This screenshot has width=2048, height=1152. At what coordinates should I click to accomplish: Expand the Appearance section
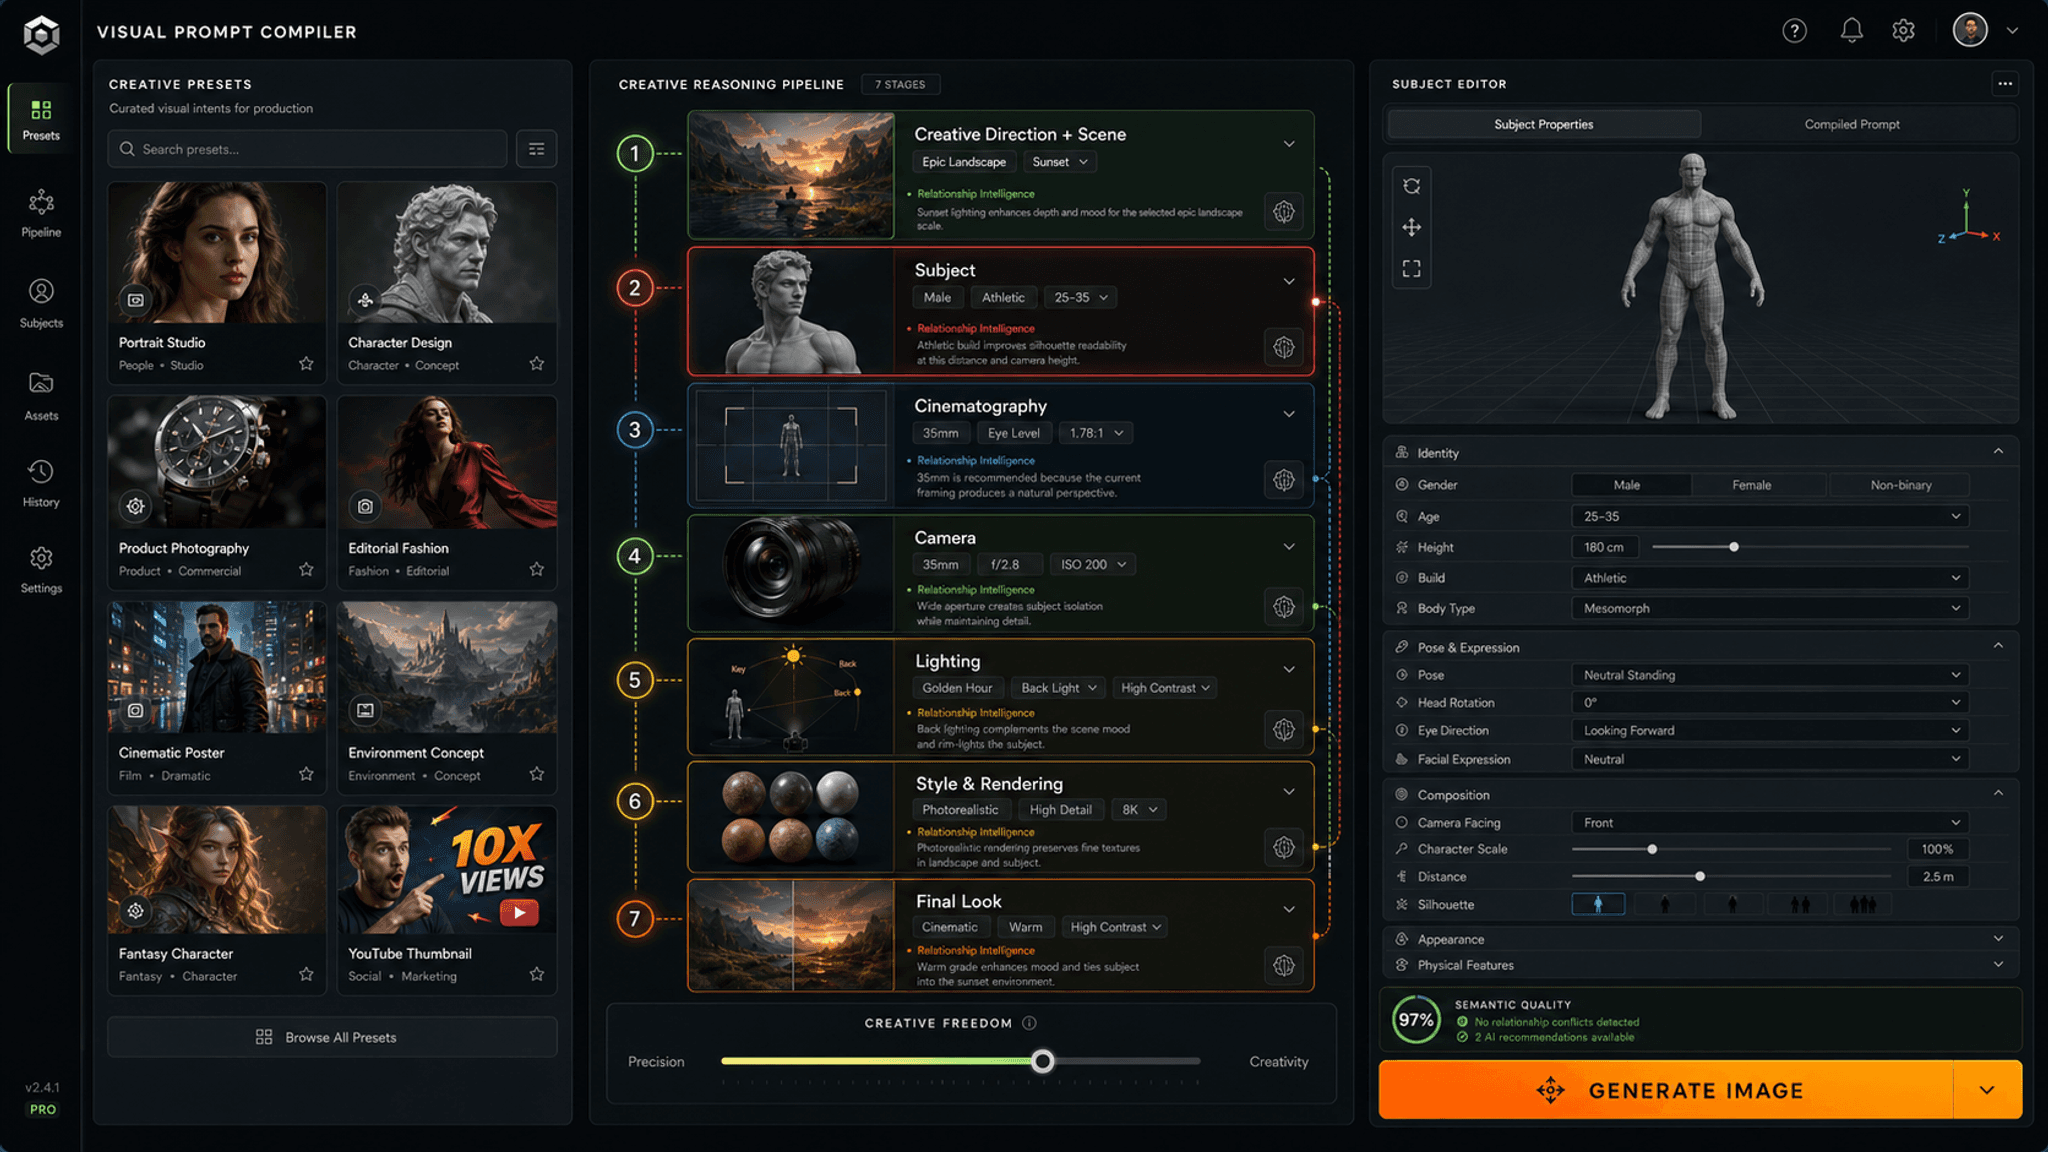(x=1700, y=939)
